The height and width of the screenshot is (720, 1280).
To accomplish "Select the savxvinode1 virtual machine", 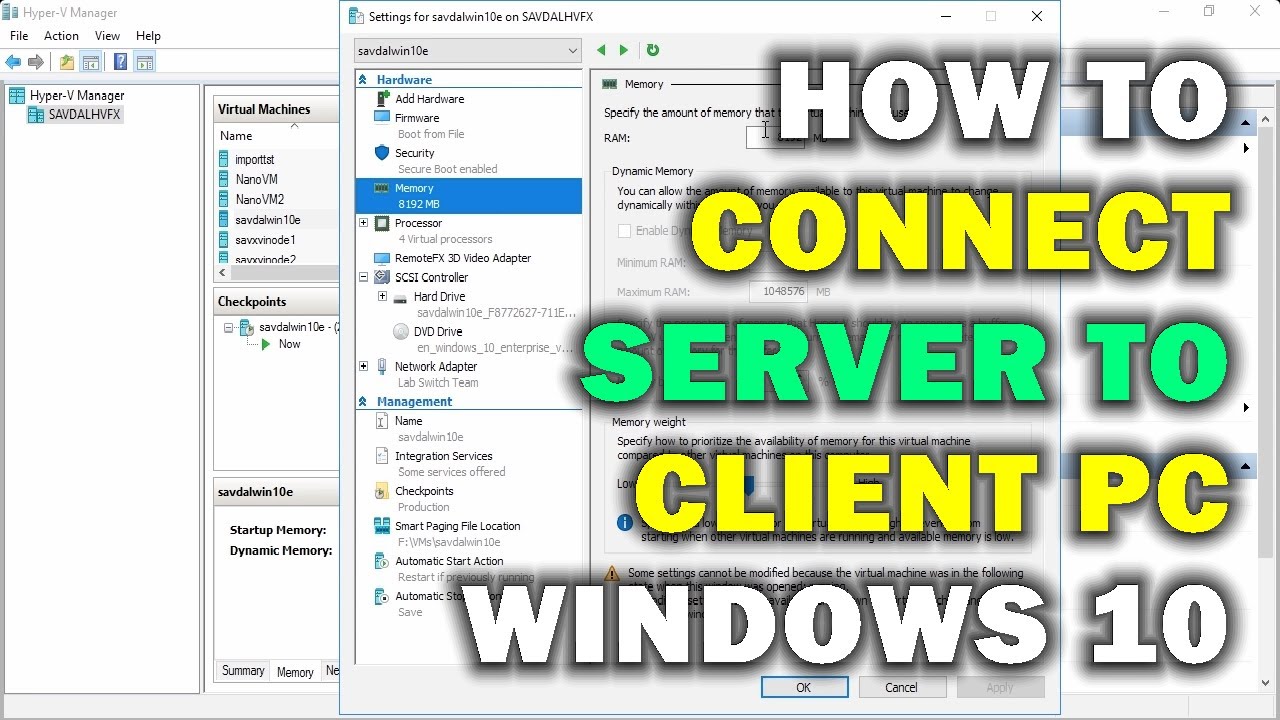I will tap(265, 240).
